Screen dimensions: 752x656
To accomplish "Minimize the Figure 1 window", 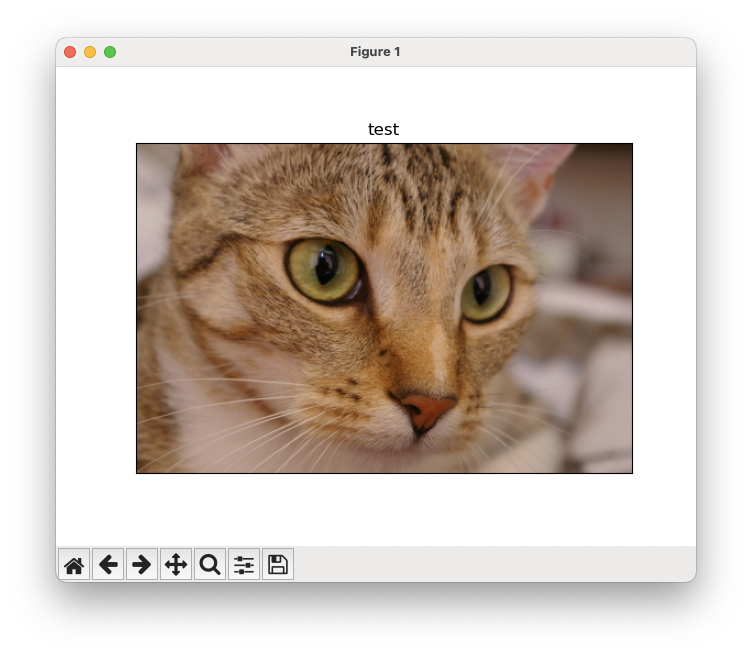I will (x=90, y=52).
